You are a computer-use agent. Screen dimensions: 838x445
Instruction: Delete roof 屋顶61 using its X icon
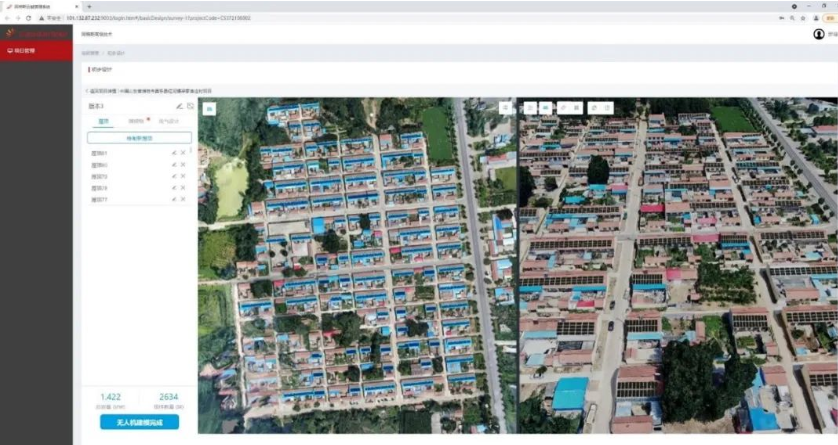[183, 153]
